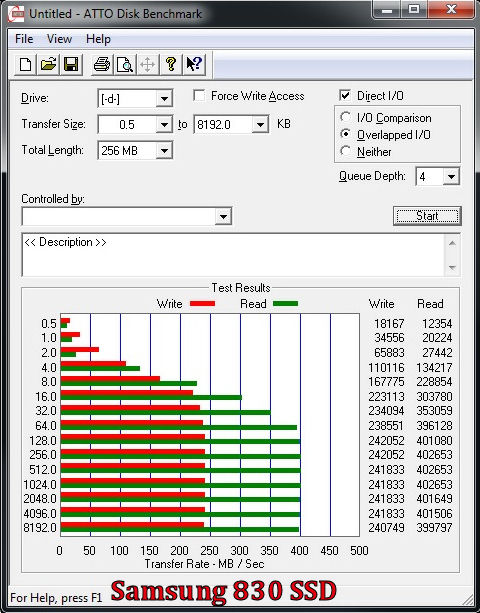
Task: Click read value 12354 for 0.5 KB
Action: tap(437, 324)
